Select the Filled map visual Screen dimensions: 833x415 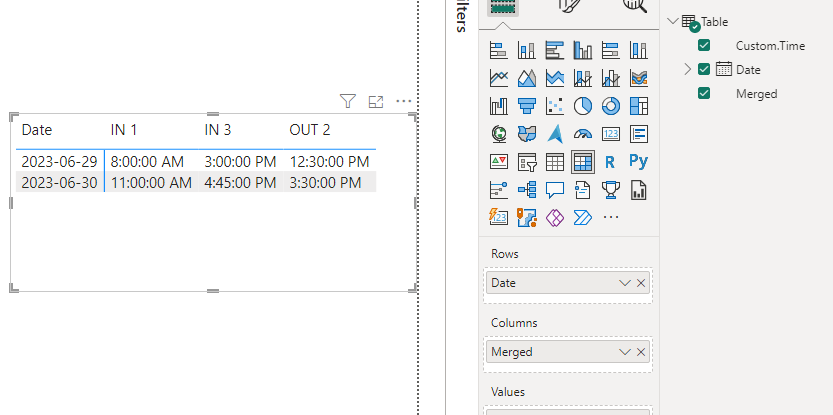point(526,134)
